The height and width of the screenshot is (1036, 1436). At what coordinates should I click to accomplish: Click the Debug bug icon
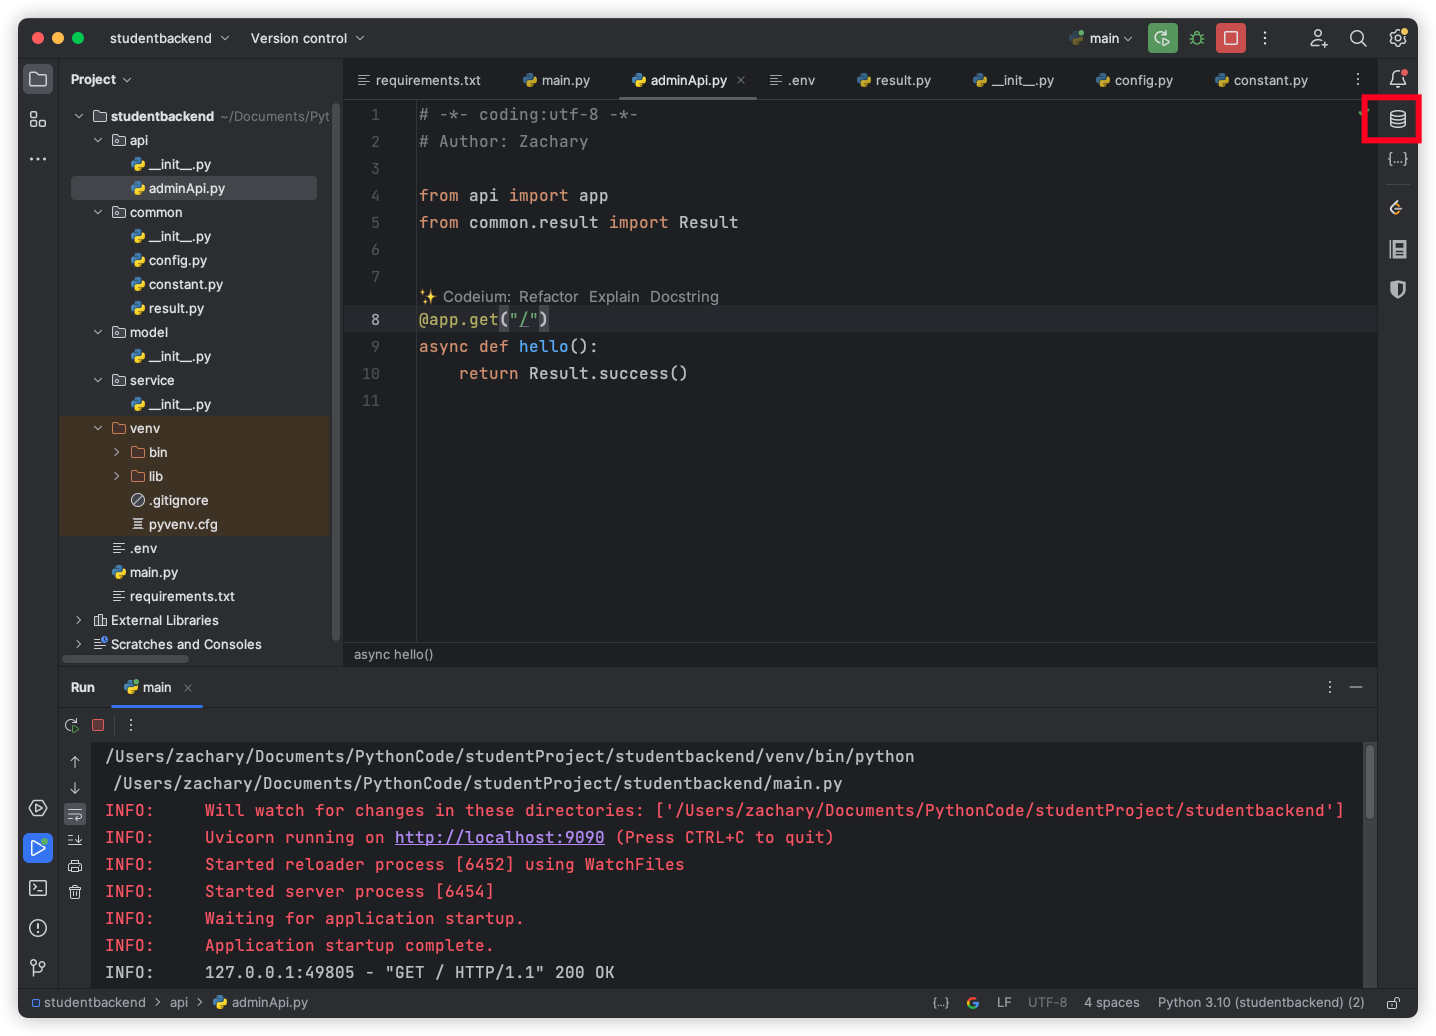[x=1196, y=38]
